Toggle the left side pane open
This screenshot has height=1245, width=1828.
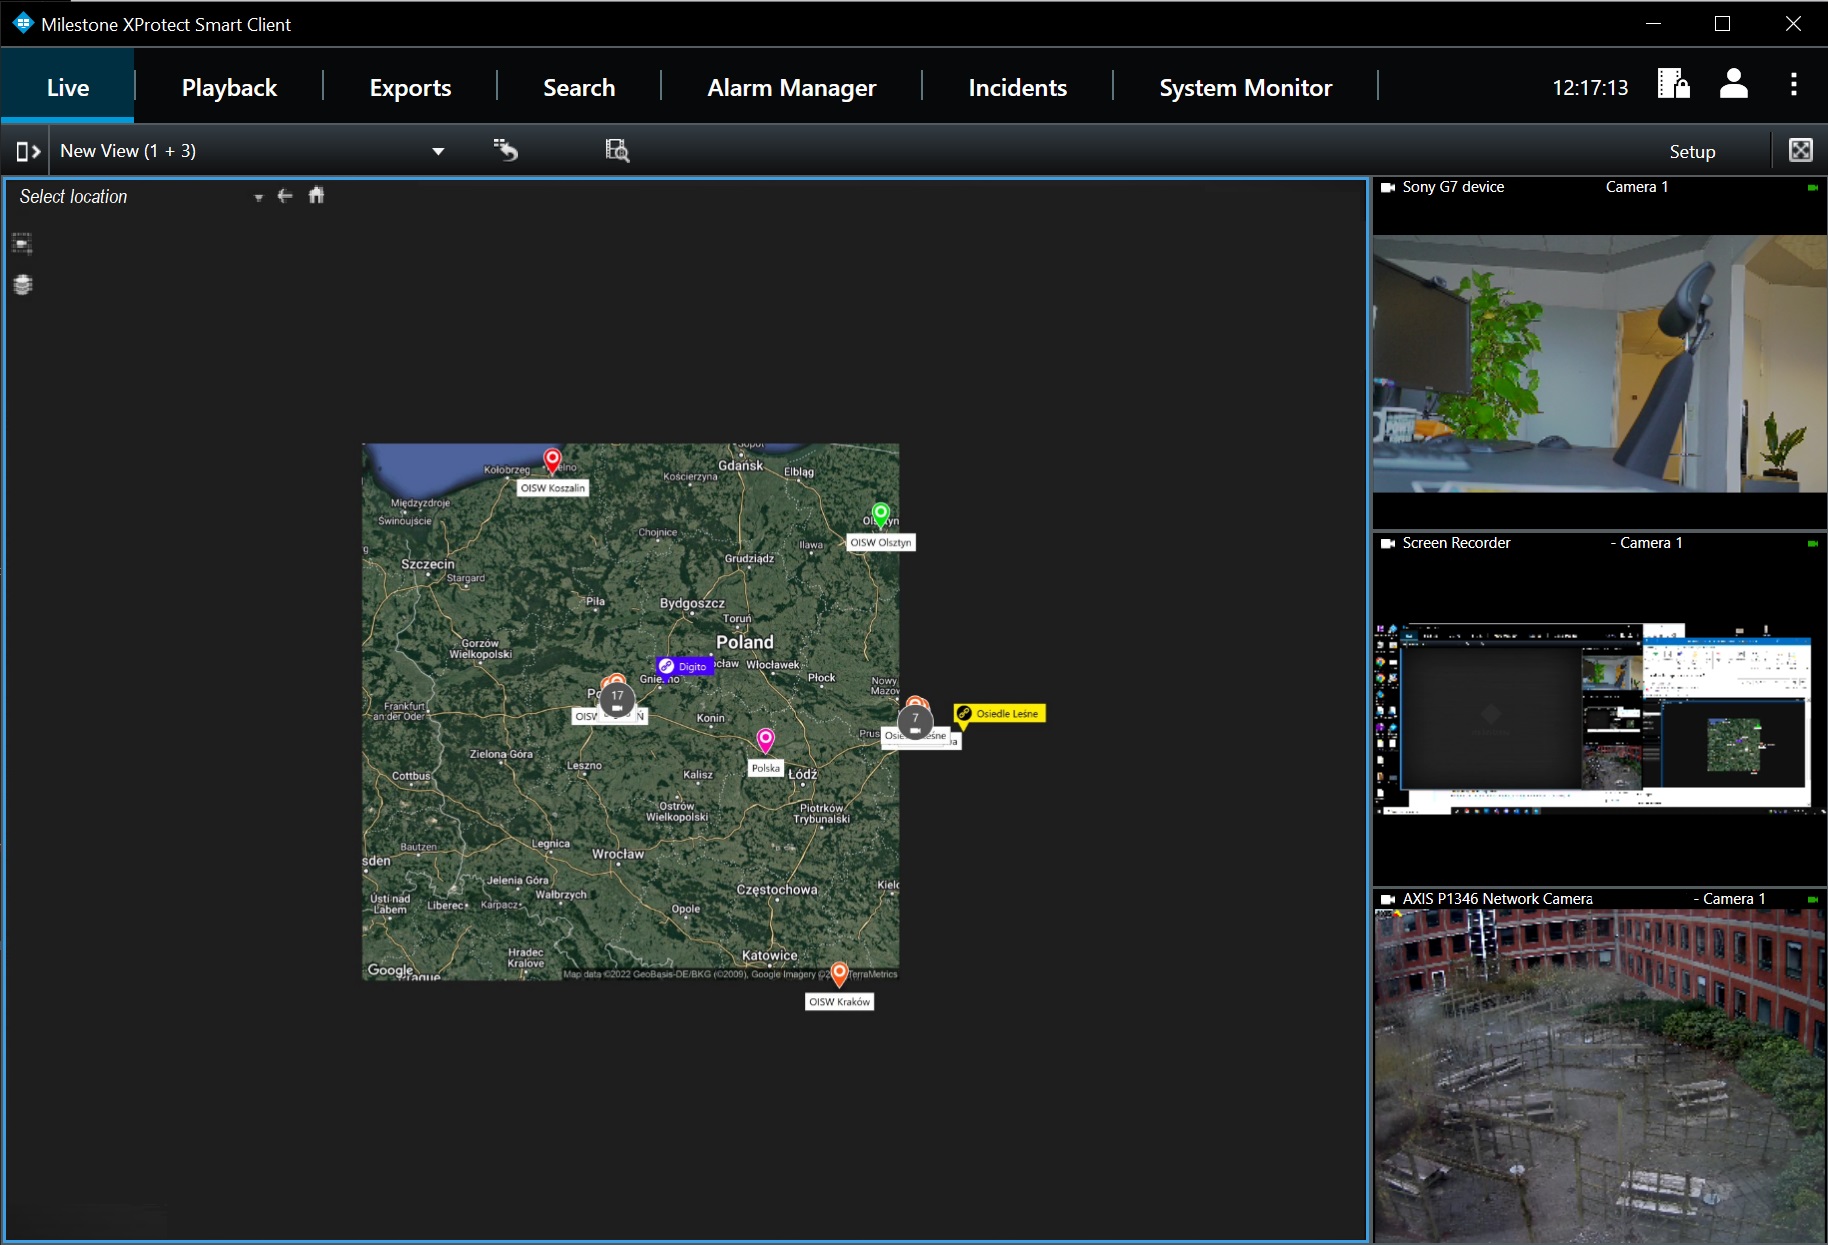(x=28, y=151)
